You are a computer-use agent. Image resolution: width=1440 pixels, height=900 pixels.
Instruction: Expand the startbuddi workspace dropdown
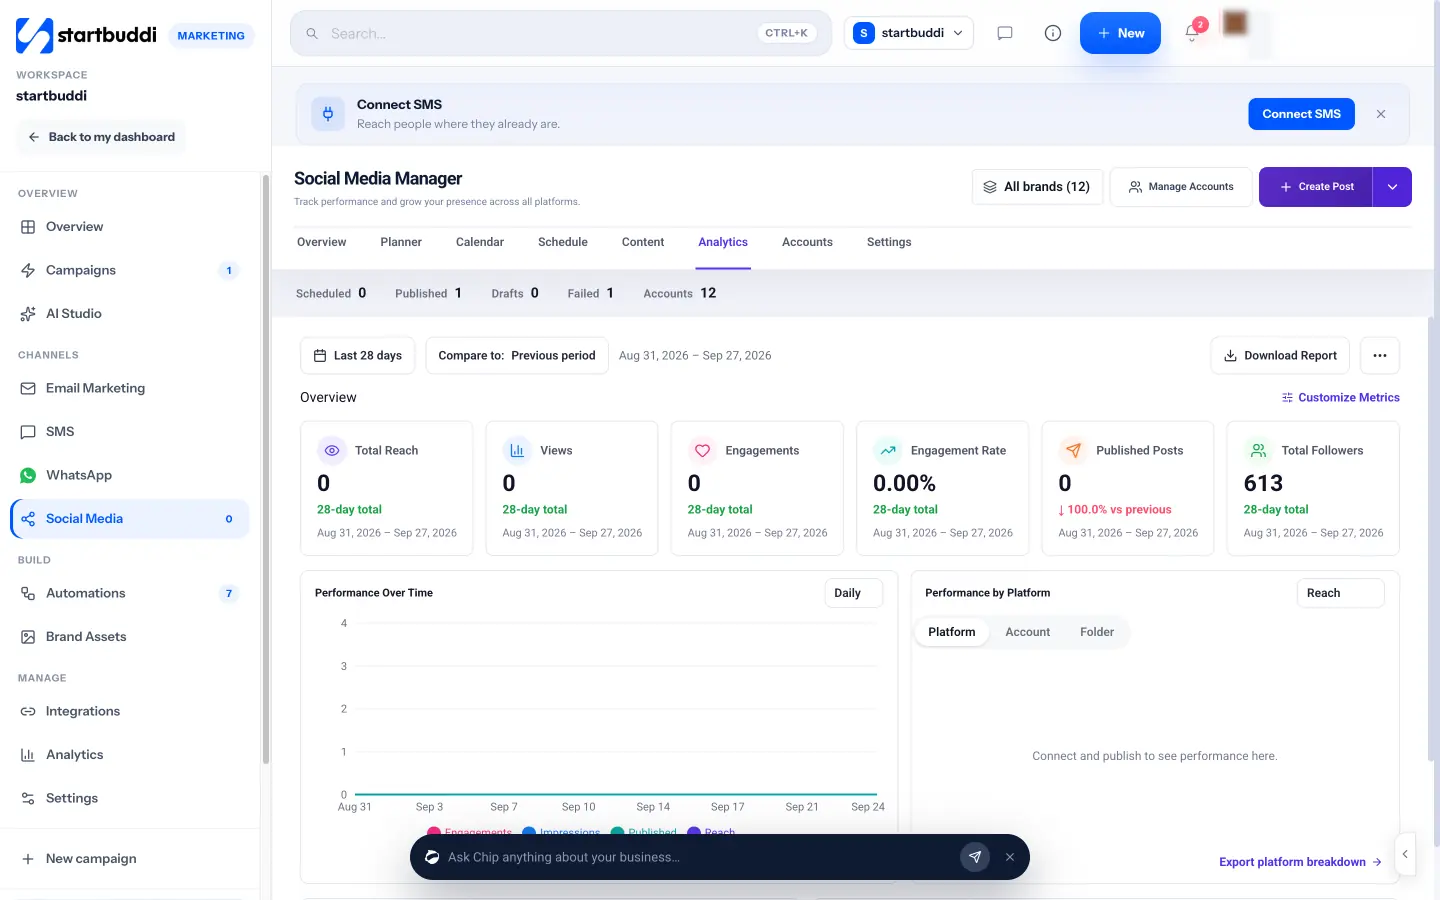(x=909, y=33)
